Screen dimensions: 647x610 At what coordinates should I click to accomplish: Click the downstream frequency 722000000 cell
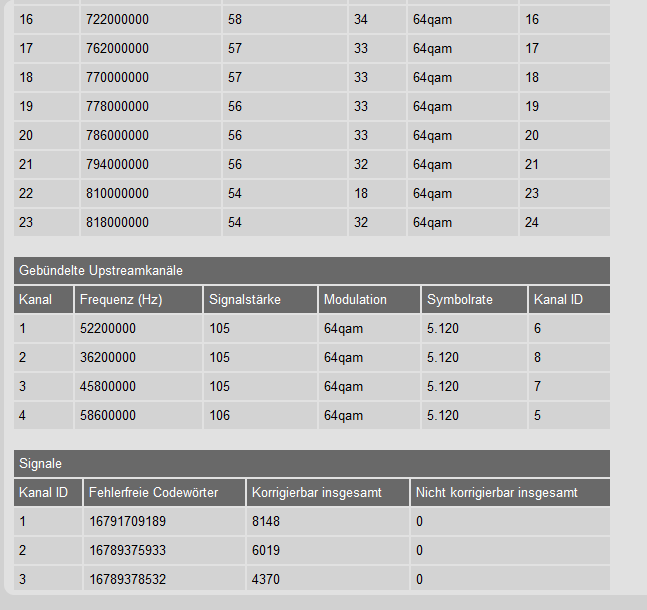click(x=114, y=19)
